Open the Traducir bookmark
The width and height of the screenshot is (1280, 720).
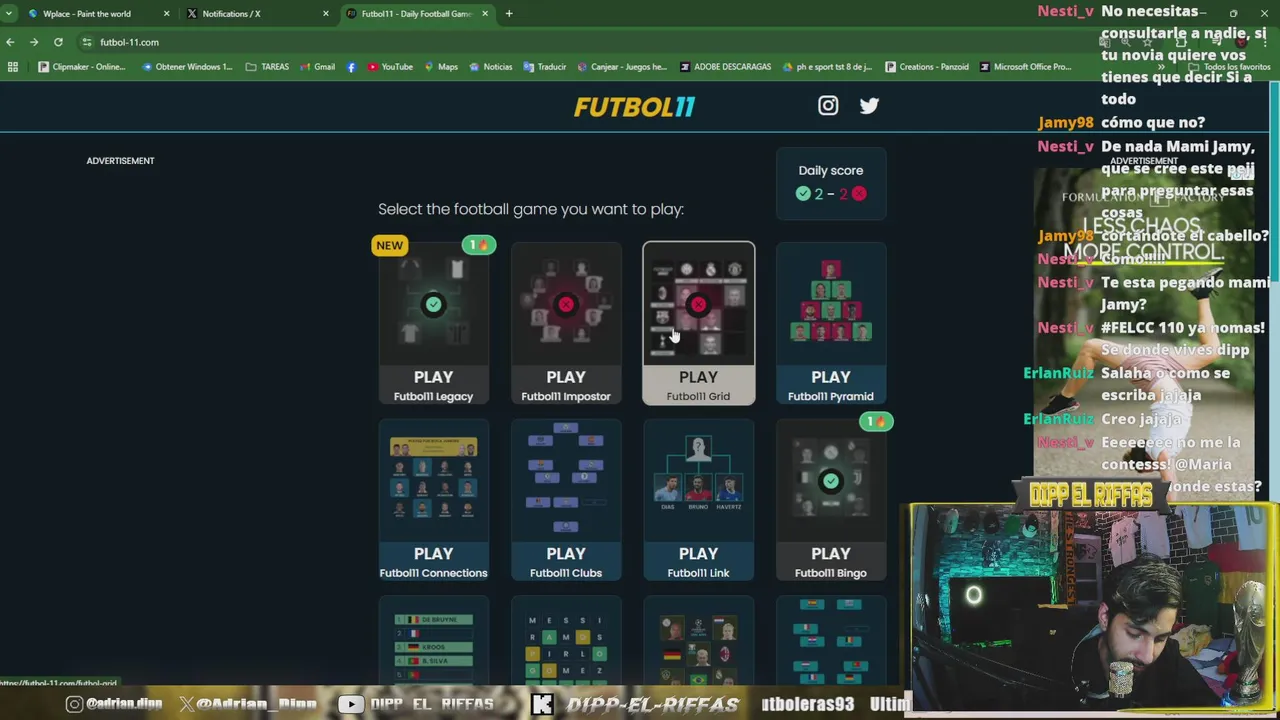tap(544, 67)
